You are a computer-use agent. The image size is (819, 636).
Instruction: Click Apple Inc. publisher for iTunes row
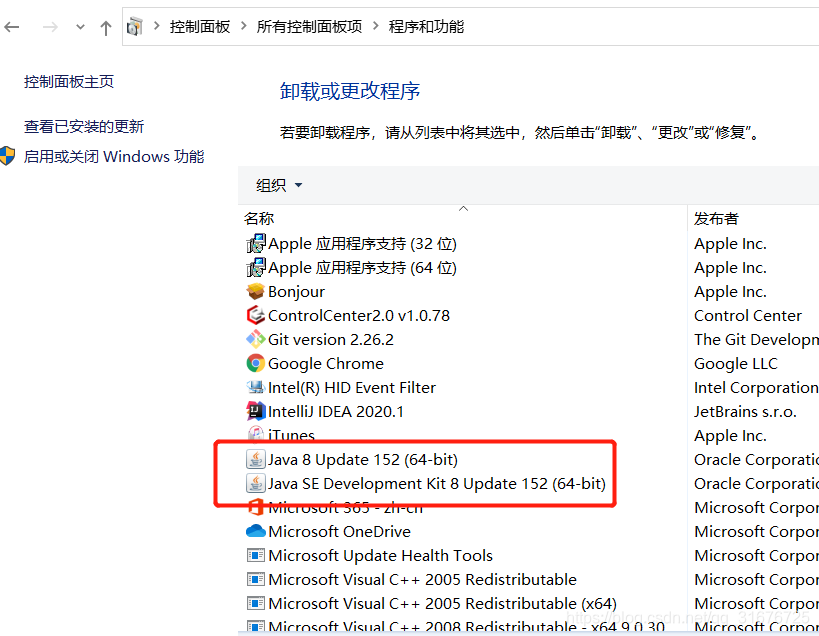coord(730,435)
